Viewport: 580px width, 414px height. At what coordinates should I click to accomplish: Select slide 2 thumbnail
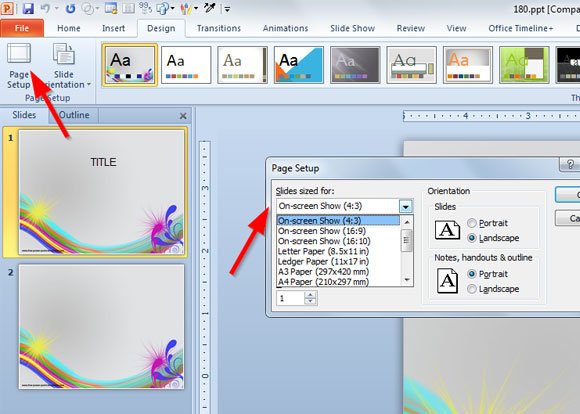pyautogui.click(x=101, y=327)
